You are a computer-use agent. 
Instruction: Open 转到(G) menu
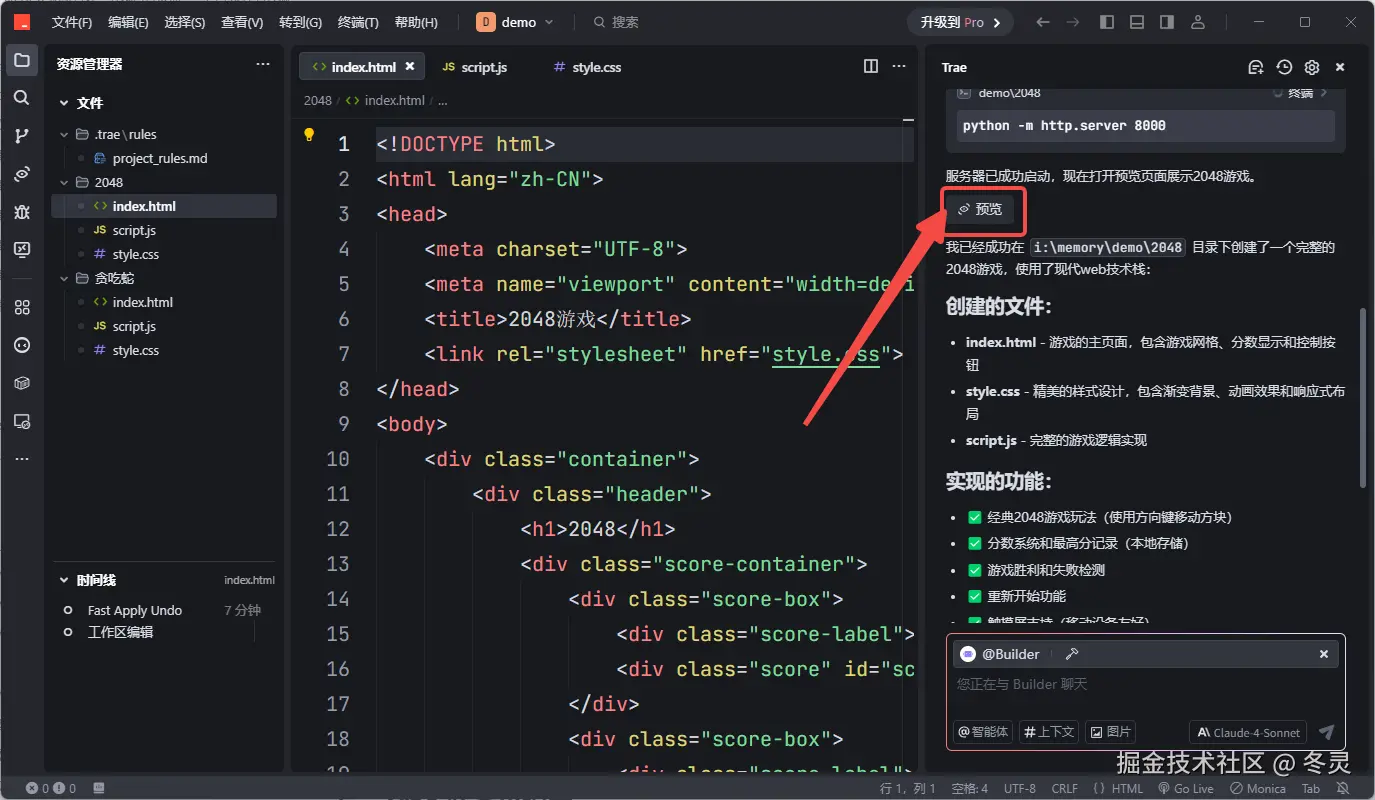coord(300,22)
